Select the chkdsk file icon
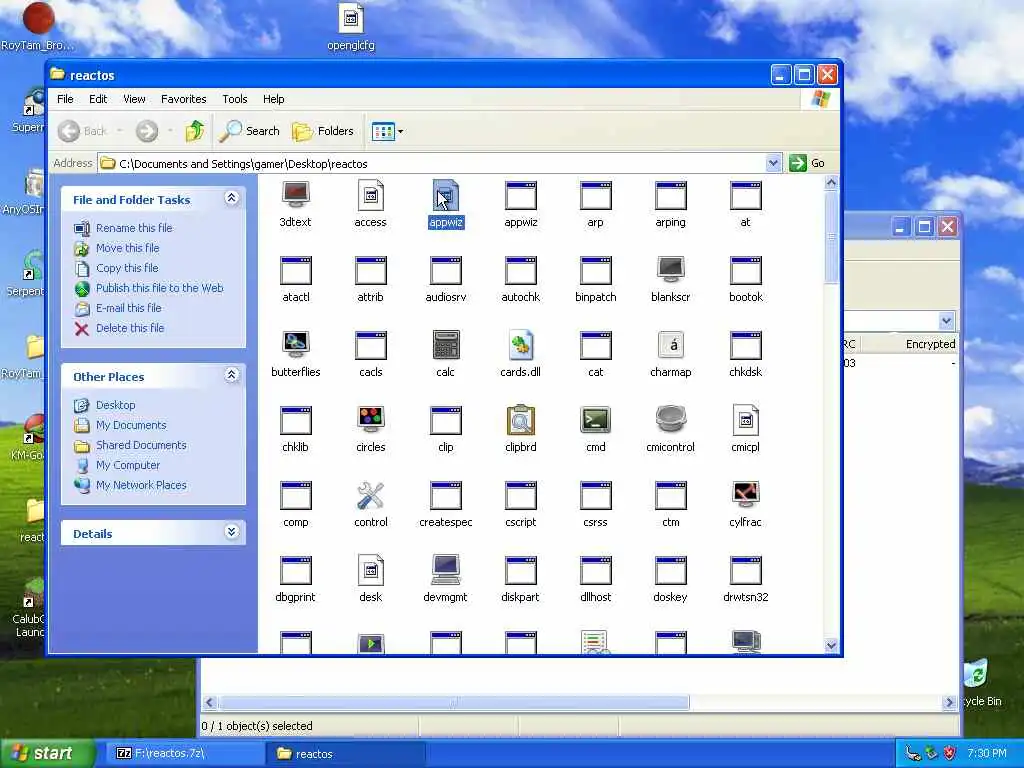Image resolution: width=1024 pixels, height=768 pixels. 746,344
